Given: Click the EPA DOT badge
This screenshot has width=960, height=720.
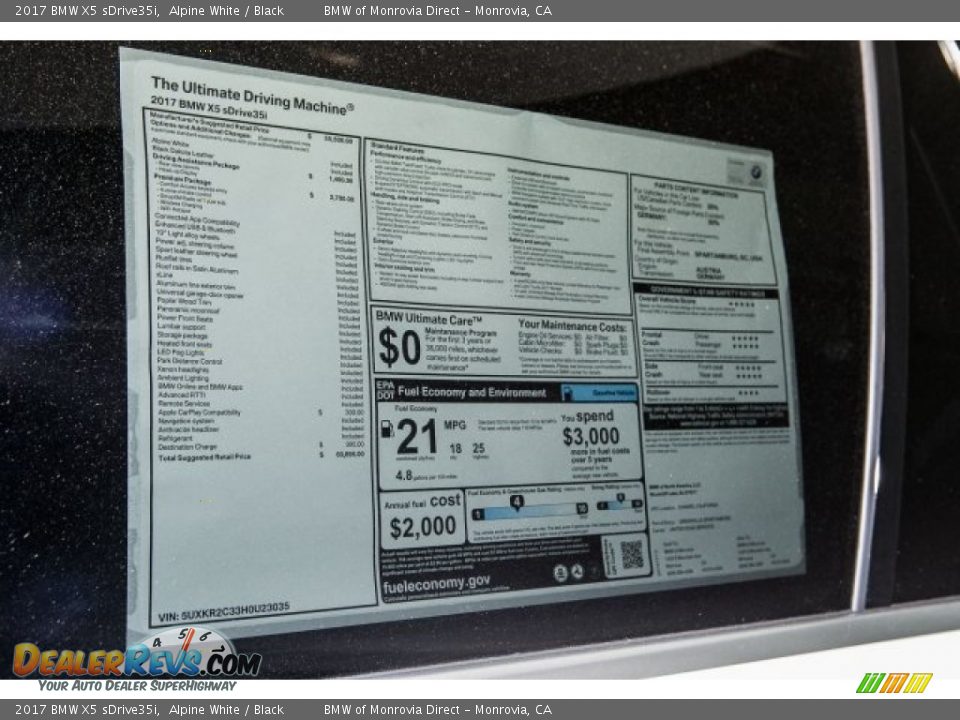Looking at the screenshot, I should tap(385, 389).
